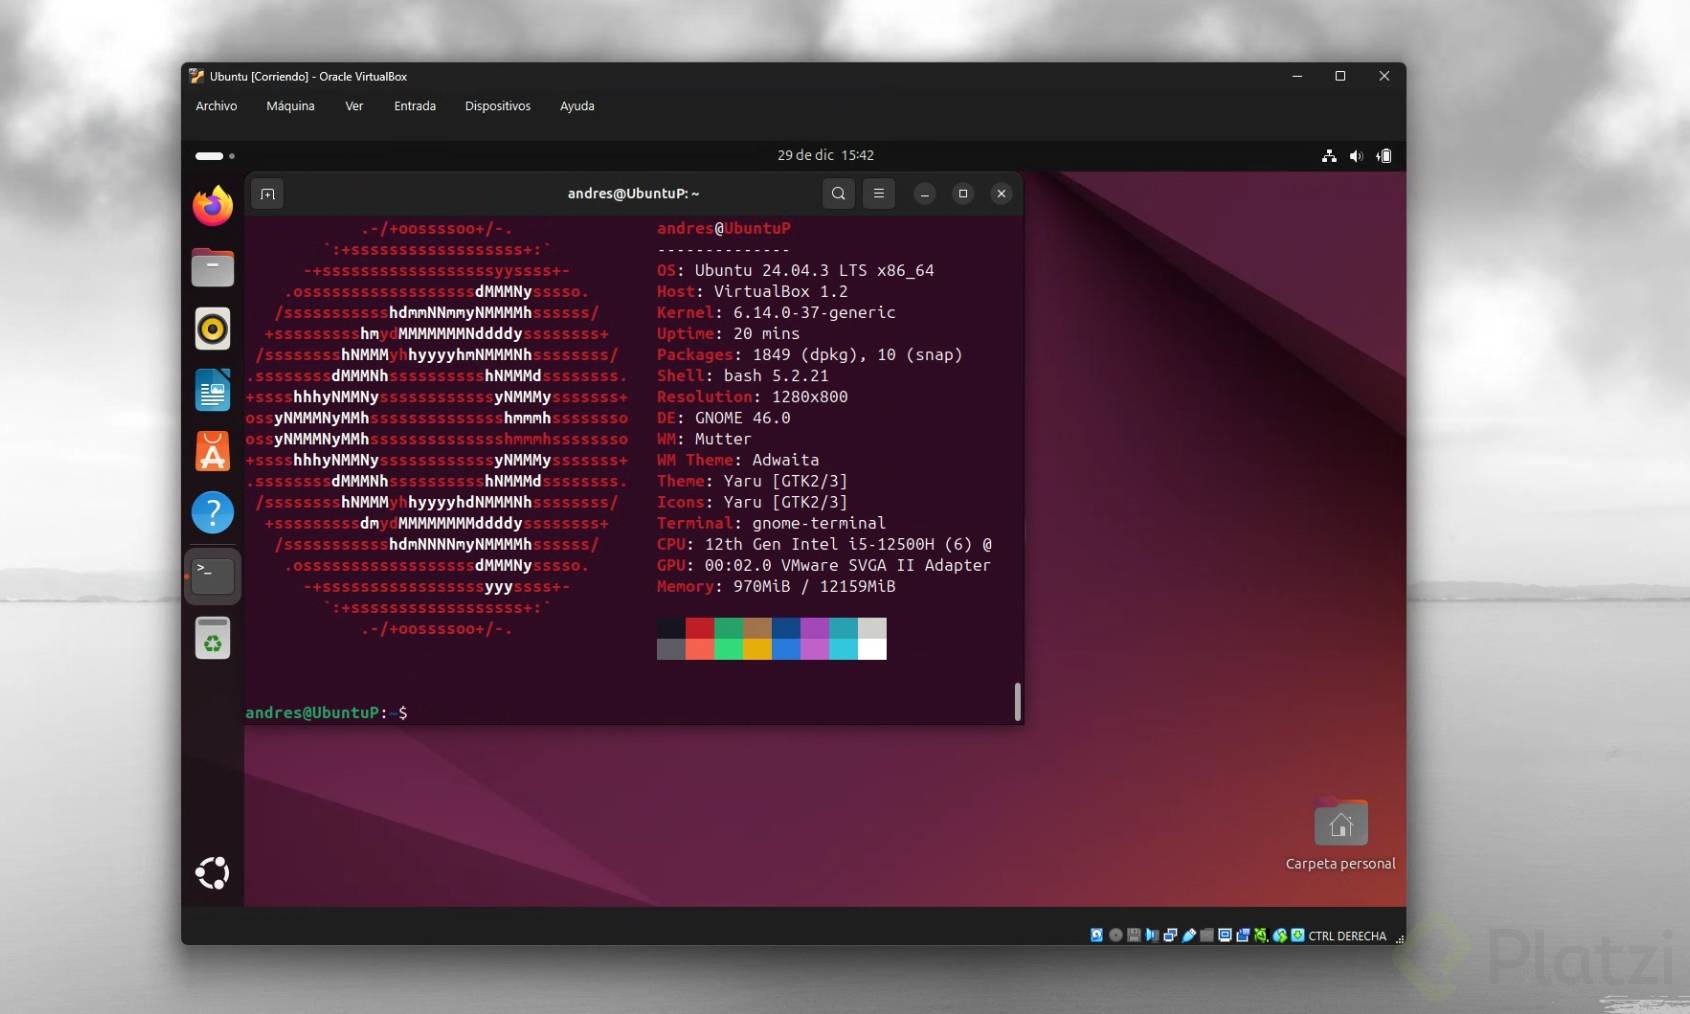The height and width of the screenshot is (1014, 1690).
Task: Click the recording indicator in the VirtualBox status bar
Action: point(1242,936)
